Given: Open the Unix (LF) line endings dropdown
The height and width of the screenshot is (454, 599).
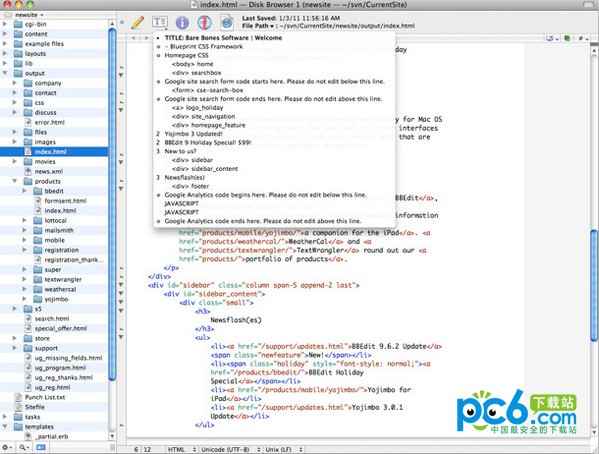Looking at the screenshot, I should point(283,449).
